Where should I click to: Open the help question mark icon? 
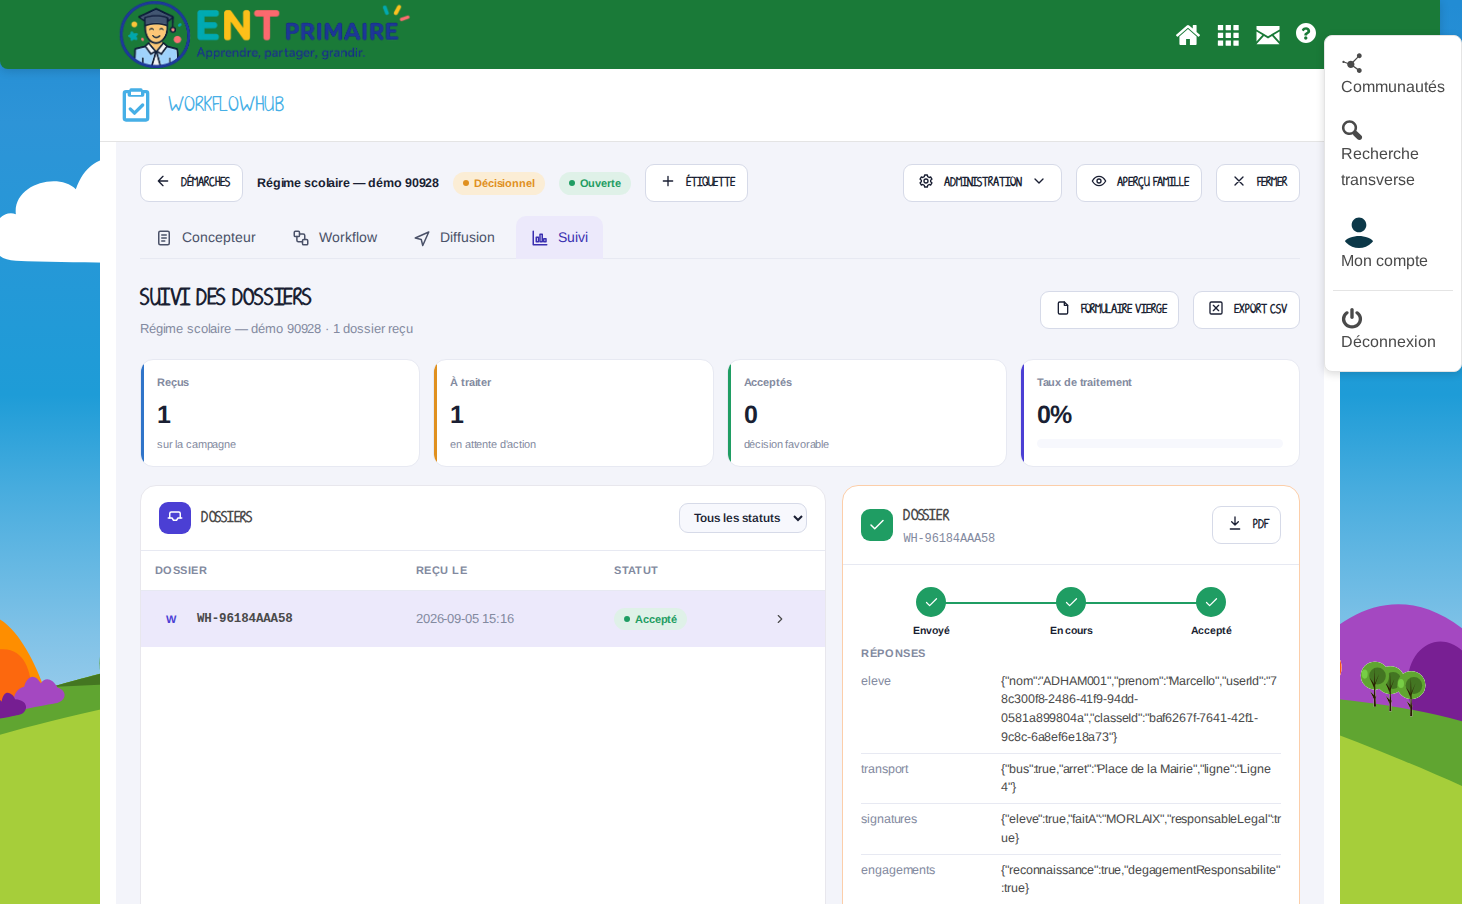tap(1306, 33)
